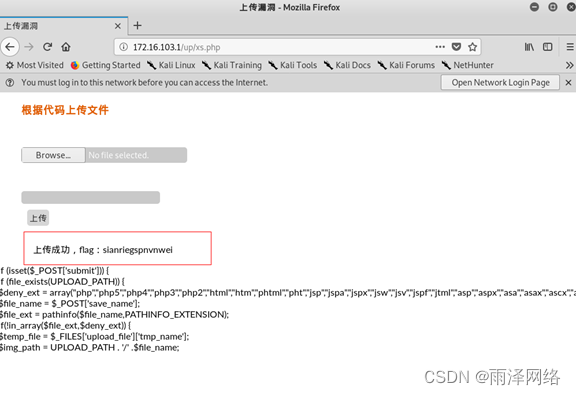The height and width of the screenshot is (395, 576).
Task: Click Open Network Login Page button
Action: (x=500, y=82)
